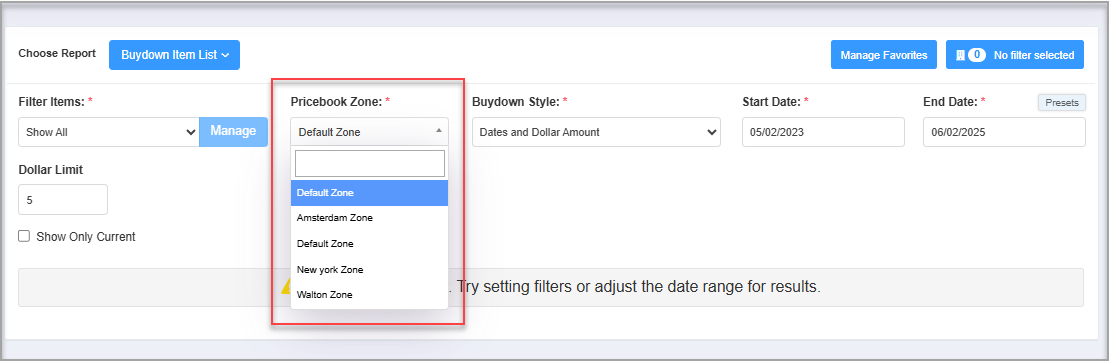1109x361 pixels.
Task: Collapse the Pricebook Zone dropdown arrow
Action: click(x=439, y=131)
